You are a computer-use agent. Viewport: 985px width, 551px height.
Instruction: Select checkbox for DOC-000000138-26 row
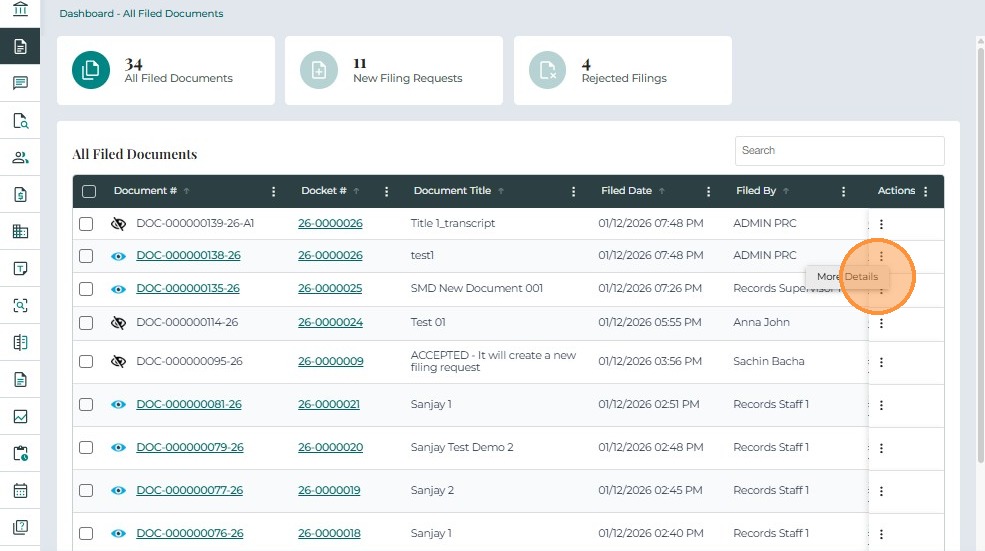coord(86,256)
